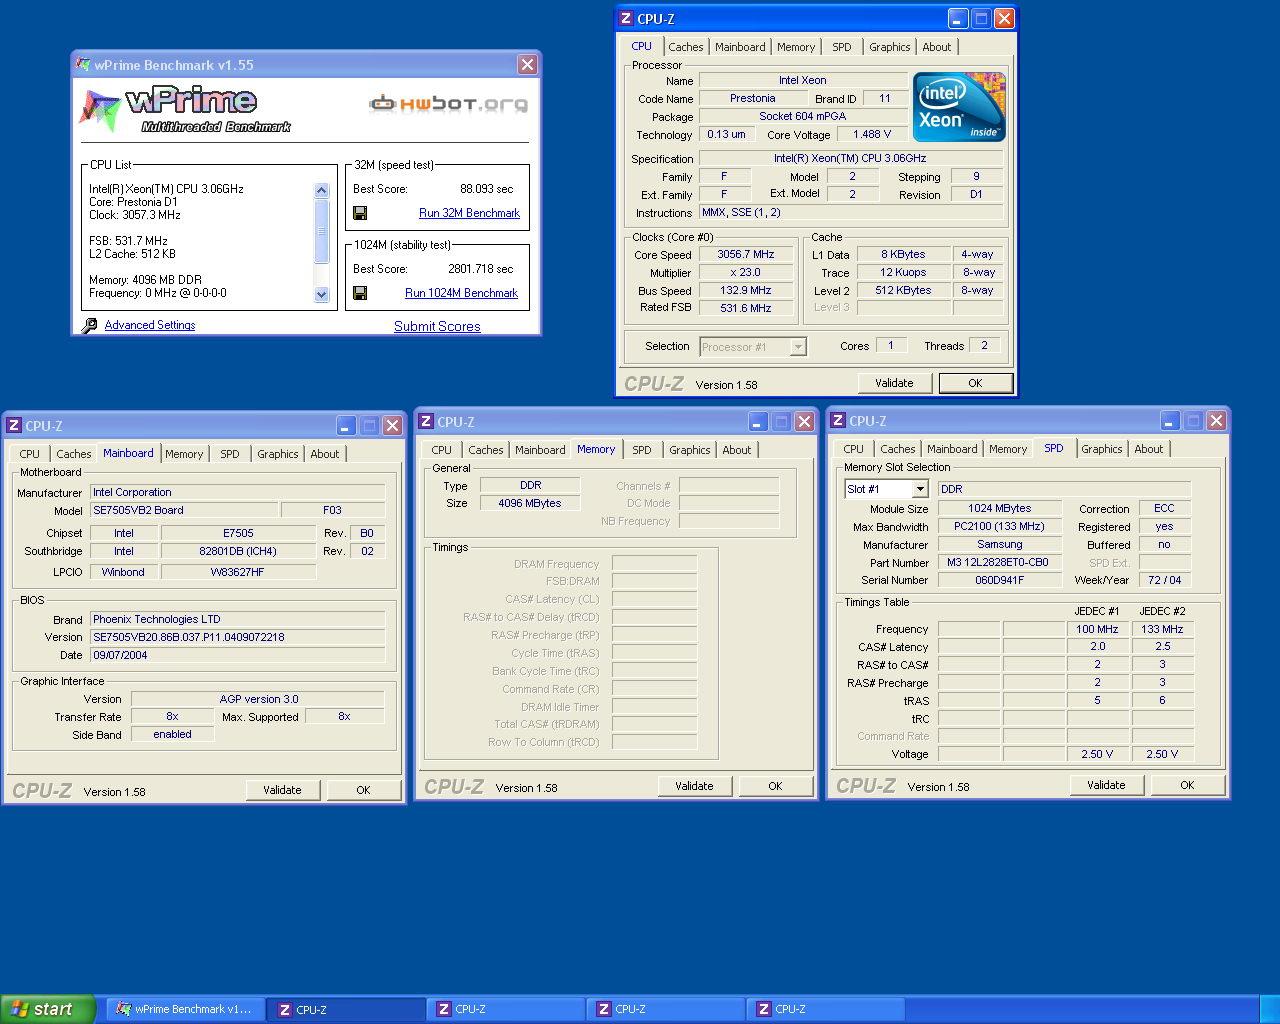1280x1024 pixels.
Task: Switch to wPrime Benchmark in the taskbar
Action: tap(185, 1009)
